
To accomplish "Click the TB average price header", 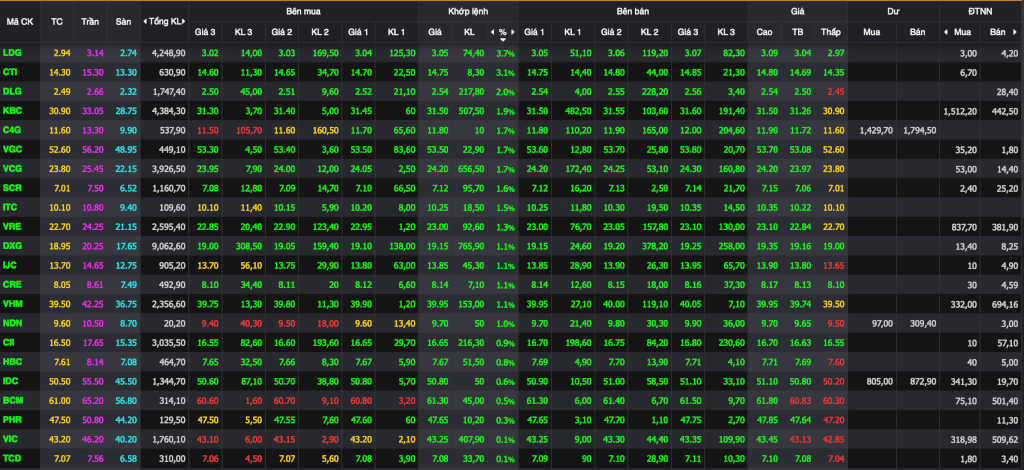I will pos(797,31).
